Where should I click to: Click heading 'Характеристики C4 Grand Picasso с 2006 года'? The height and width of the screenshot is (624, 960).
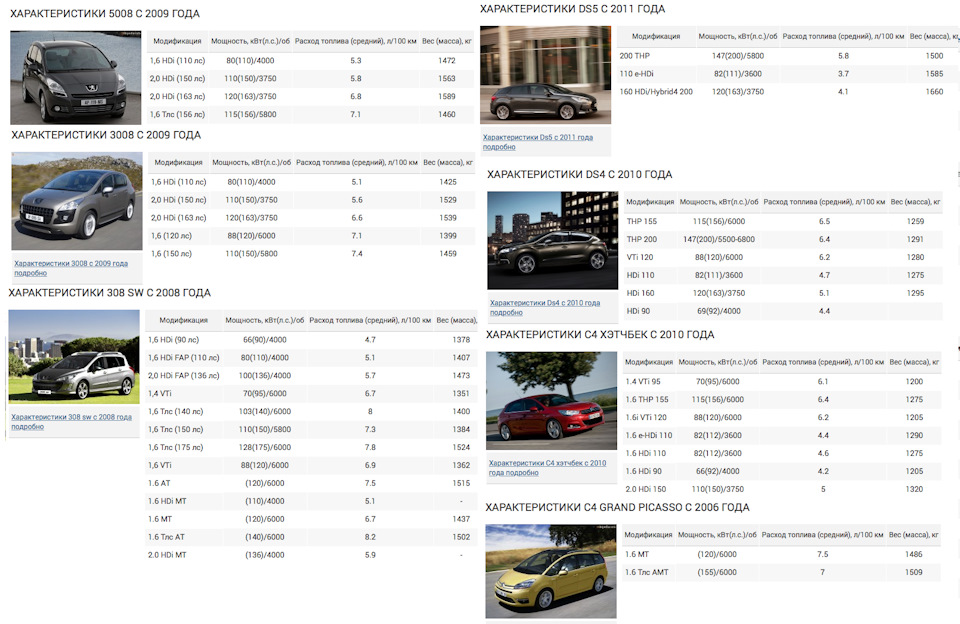[617, 507]
